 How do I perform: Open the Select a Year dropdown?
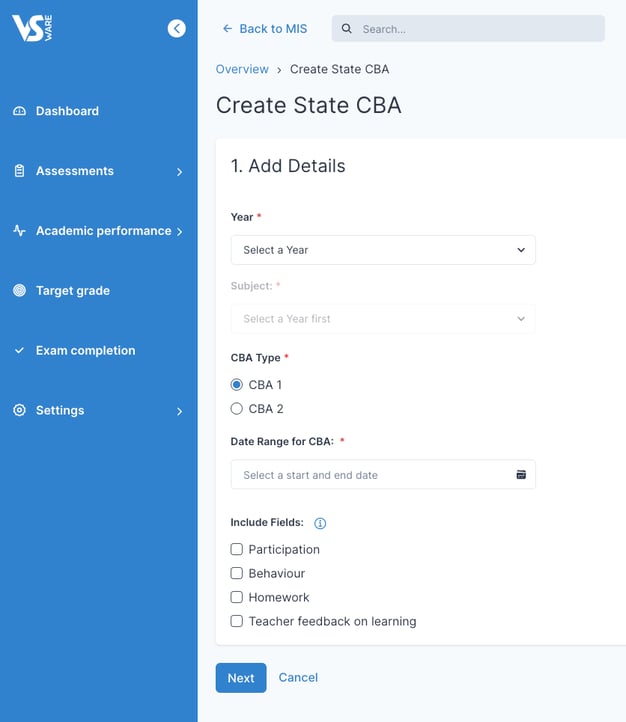[x=383, y=250]
